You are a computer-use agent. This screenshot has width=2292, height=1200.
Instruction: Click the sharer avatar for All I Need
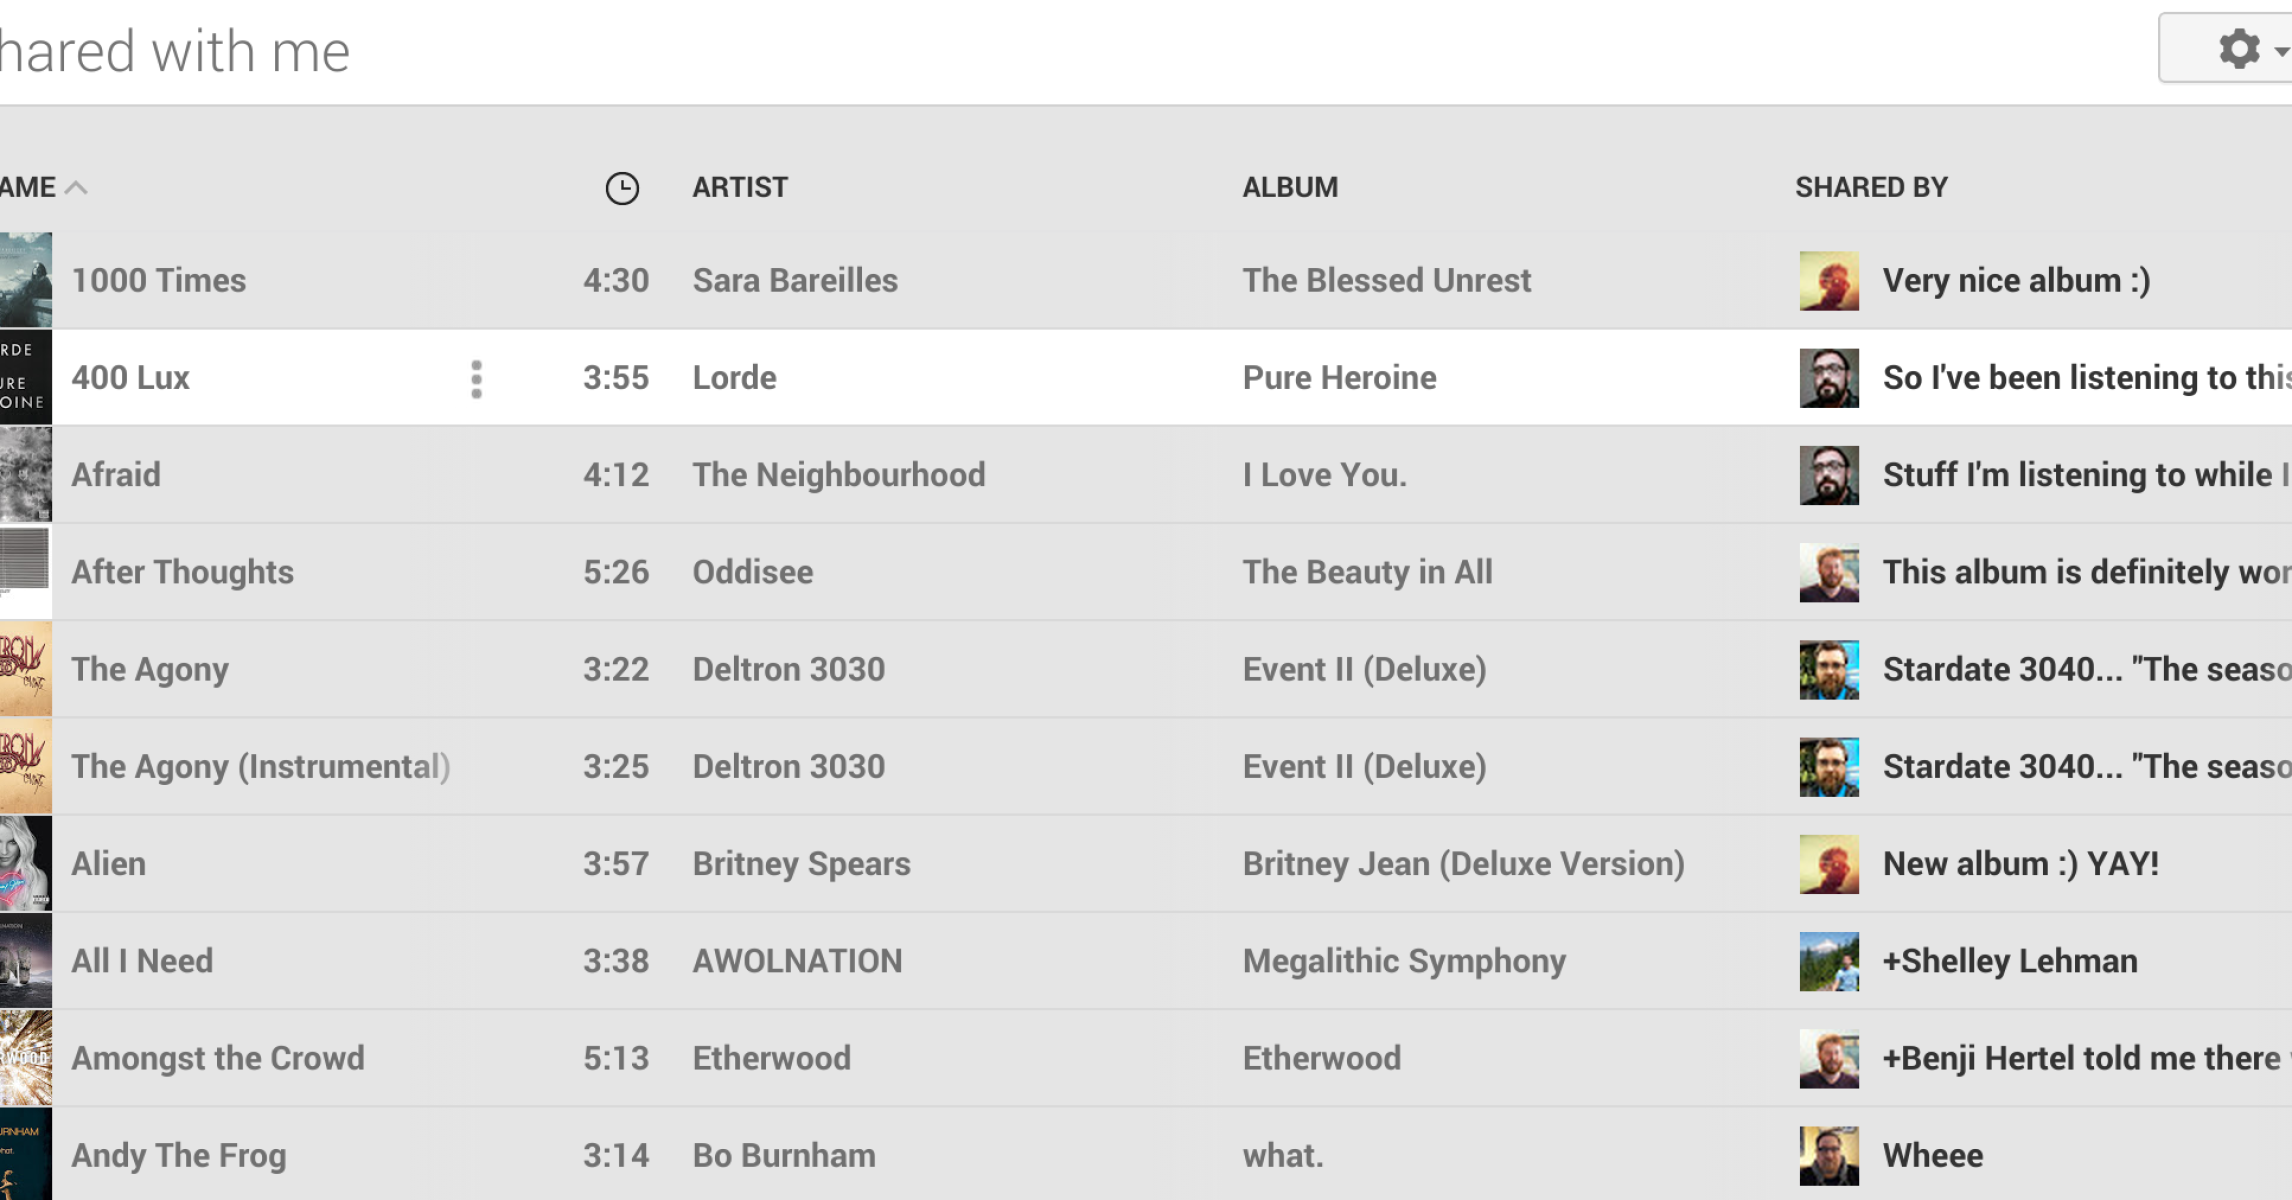point(1829,961)
